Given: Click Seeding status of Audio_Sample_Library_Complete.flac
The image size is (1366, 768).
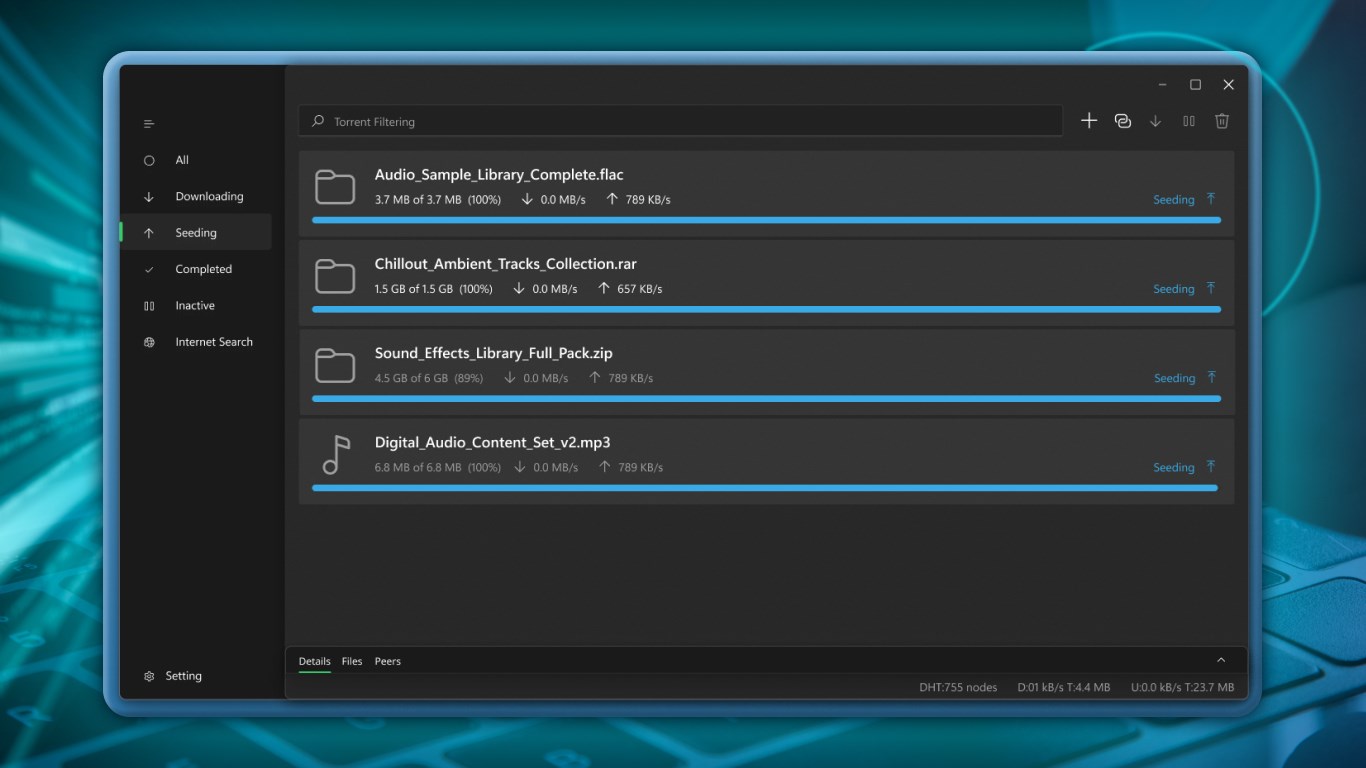Looking at the screenshot, I should click(1174, 200).
